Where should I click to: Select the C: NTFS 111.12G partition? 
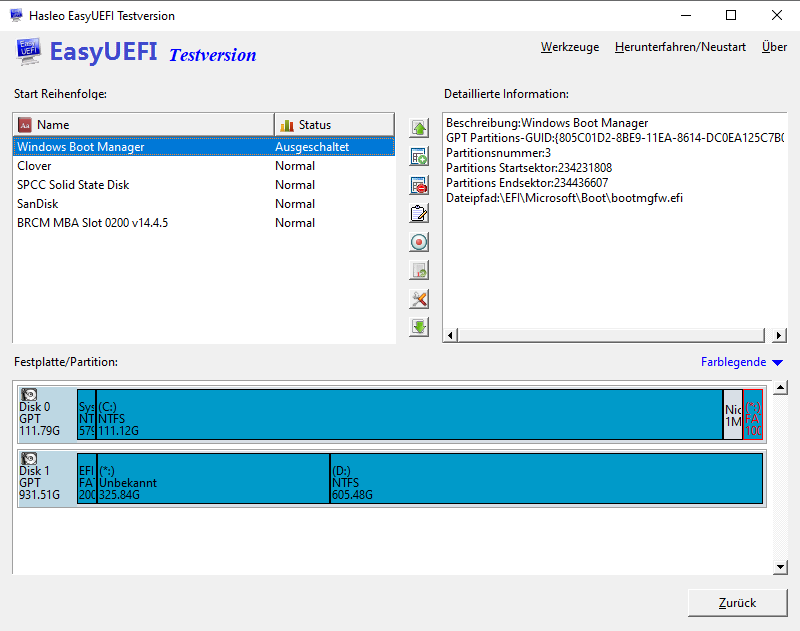click(409, 415)
